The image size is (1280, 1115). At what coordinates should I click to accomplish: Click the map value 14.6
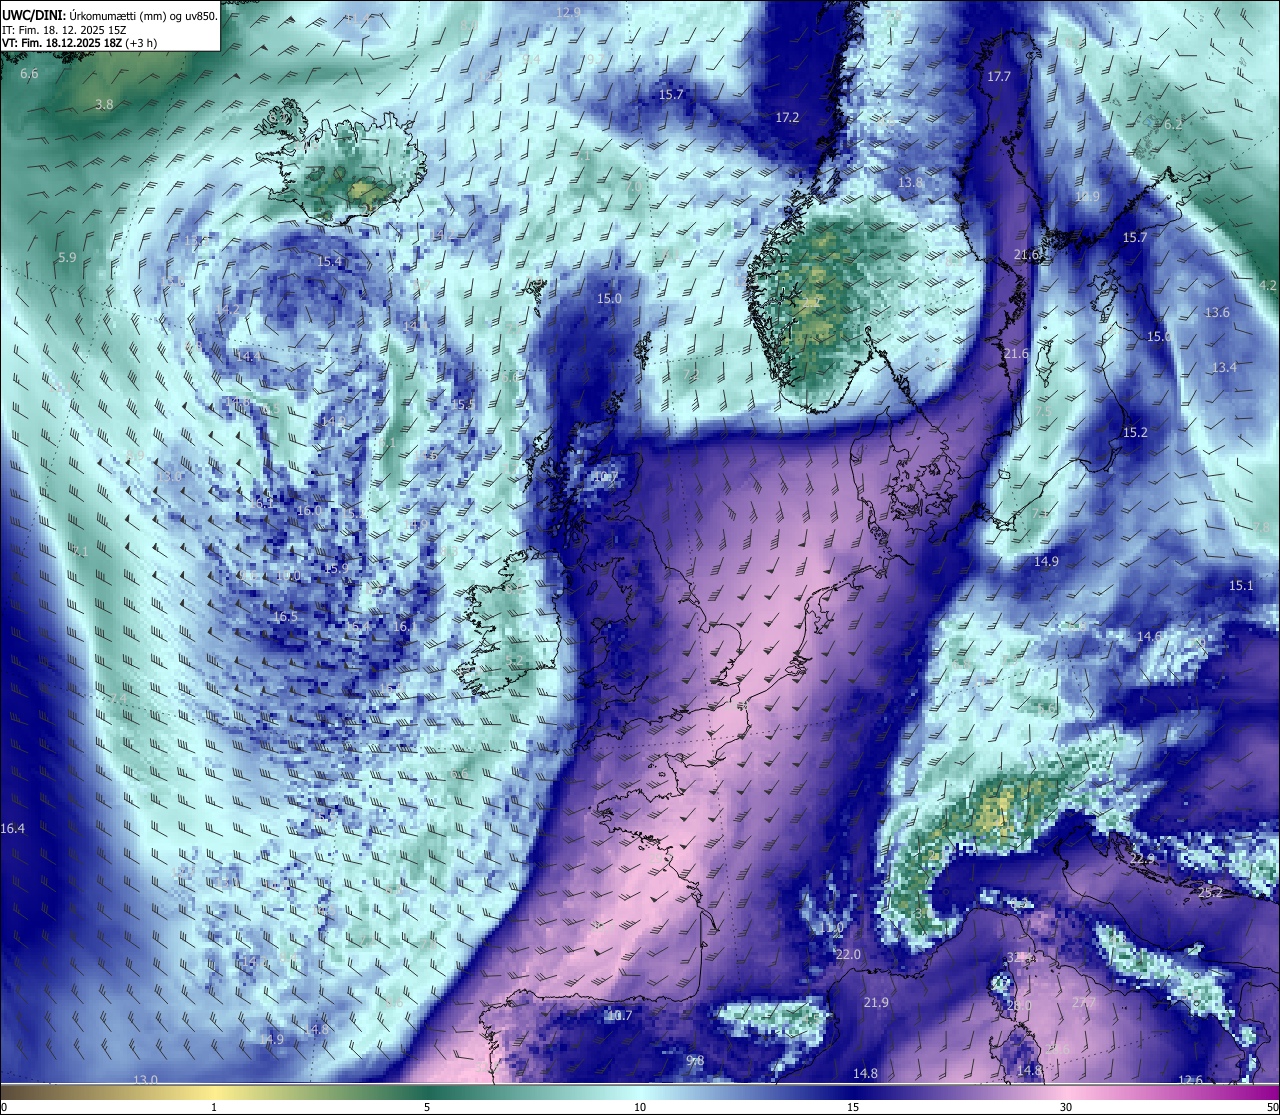click(x=1150, y=635)
